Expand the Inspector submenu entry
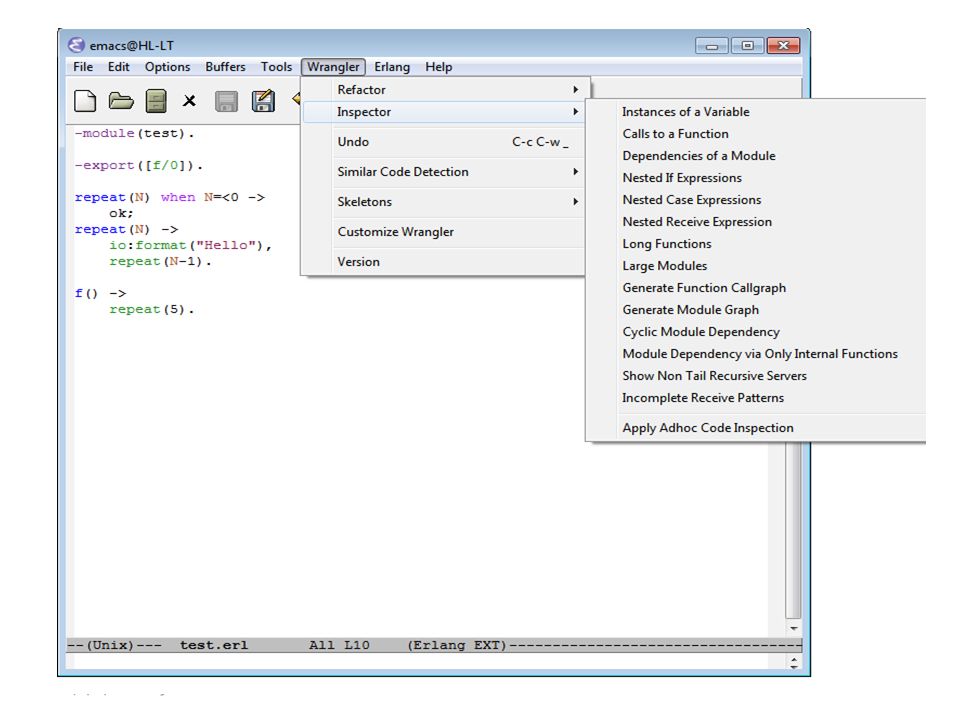 [x=444, y=111]
